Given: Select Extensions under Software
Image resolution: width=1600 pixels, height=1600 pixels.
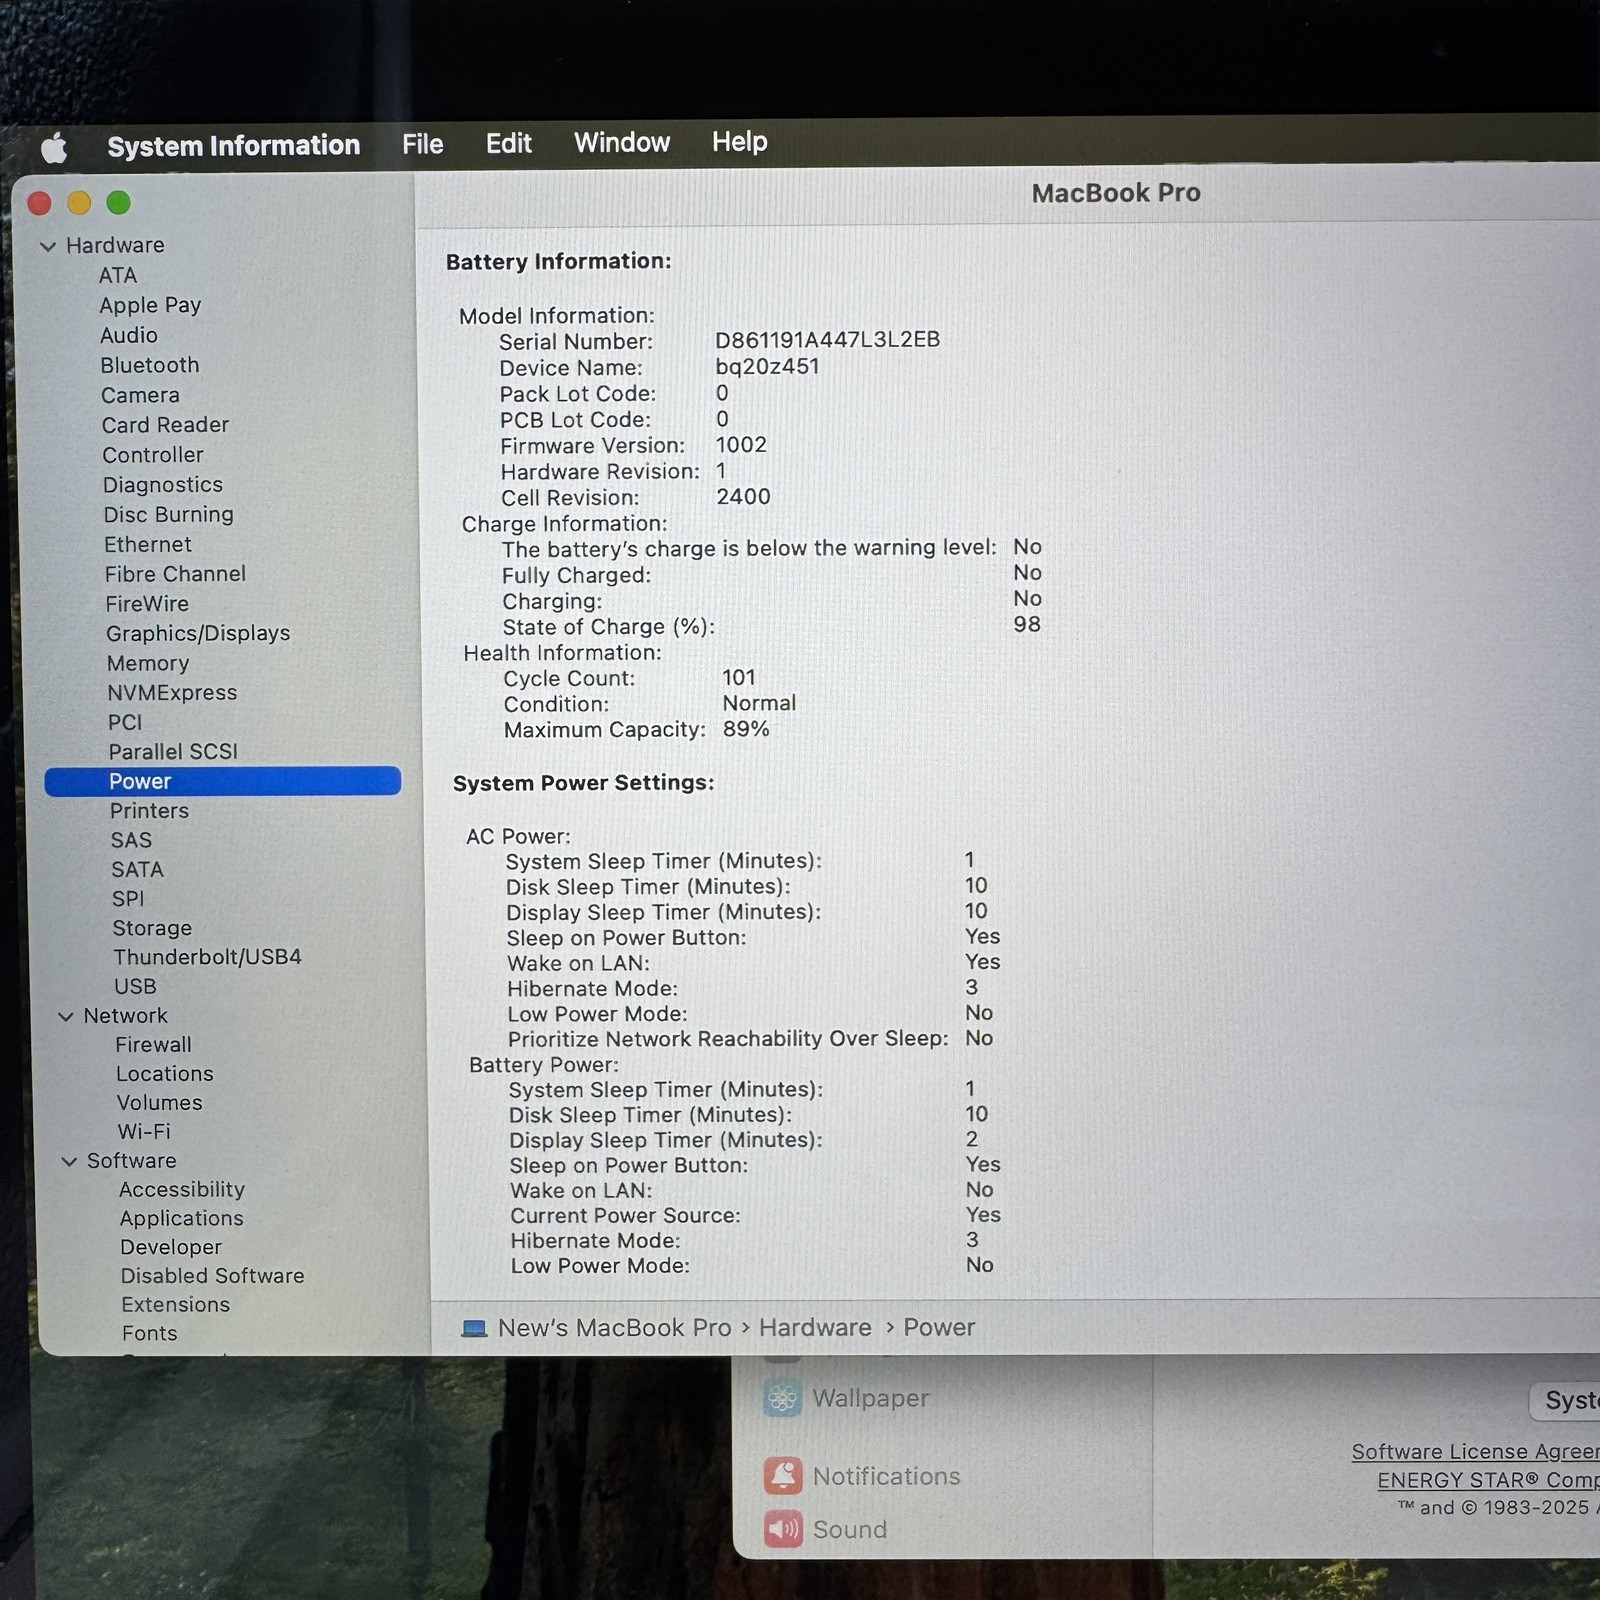Looking at the screenshot, I should [x=175, y=1305].
